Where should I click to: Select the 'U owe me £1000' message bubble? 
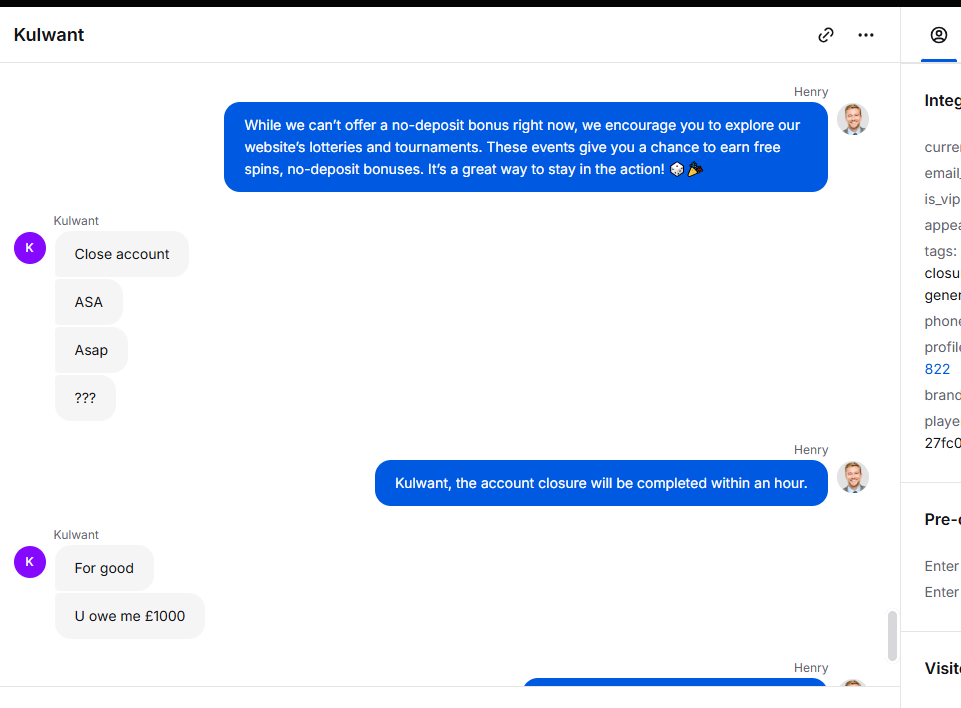pyautogui.click(x=130, y=616)
